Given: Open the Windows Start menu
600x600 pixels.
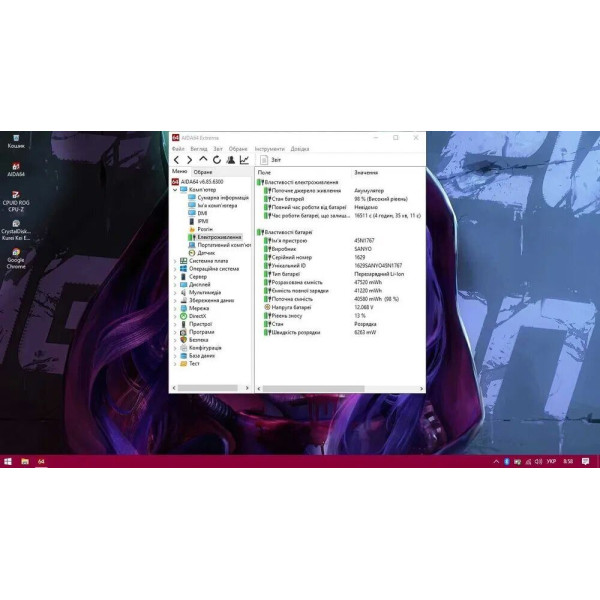Looking at the screenshot, I should 8,461.
